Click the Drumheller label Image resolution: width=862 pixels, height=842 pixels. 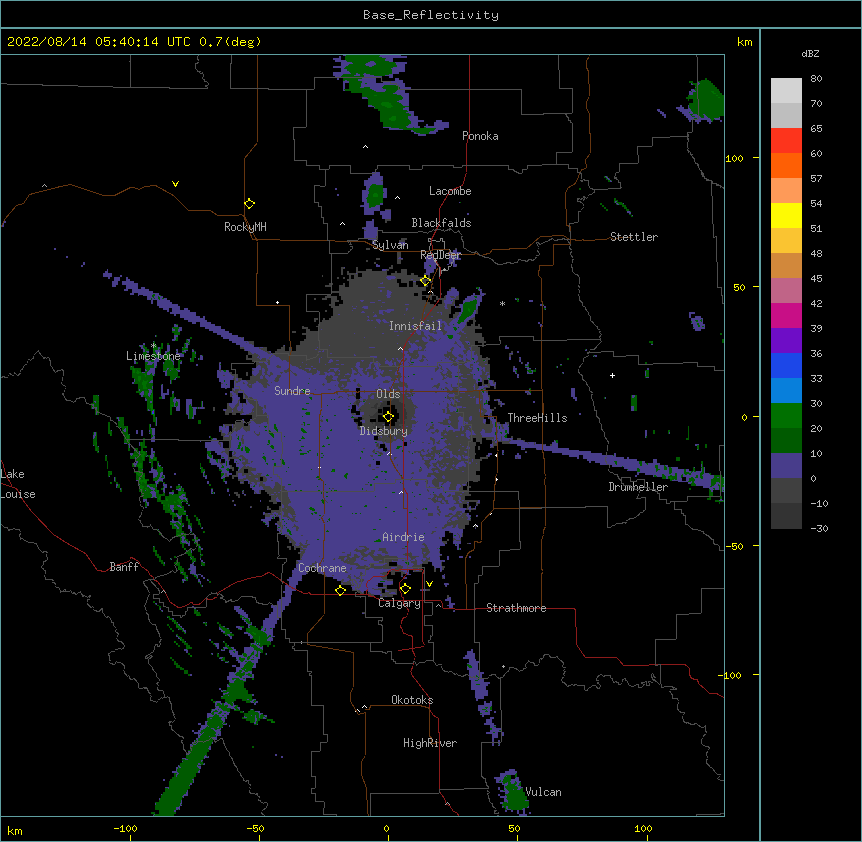point(638,487)
